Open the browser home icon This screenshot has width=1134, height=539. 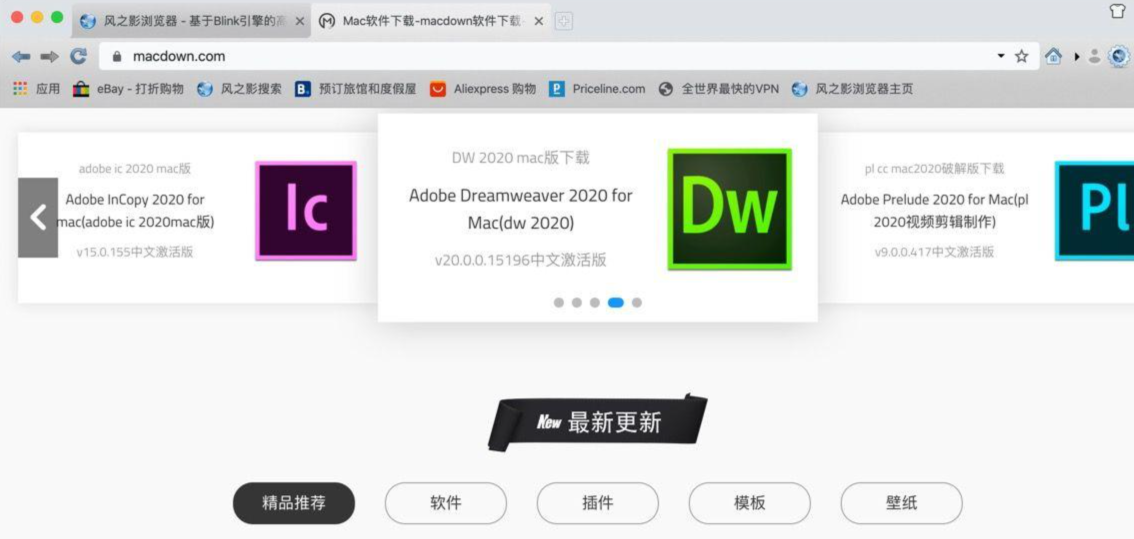point(1054,56)
